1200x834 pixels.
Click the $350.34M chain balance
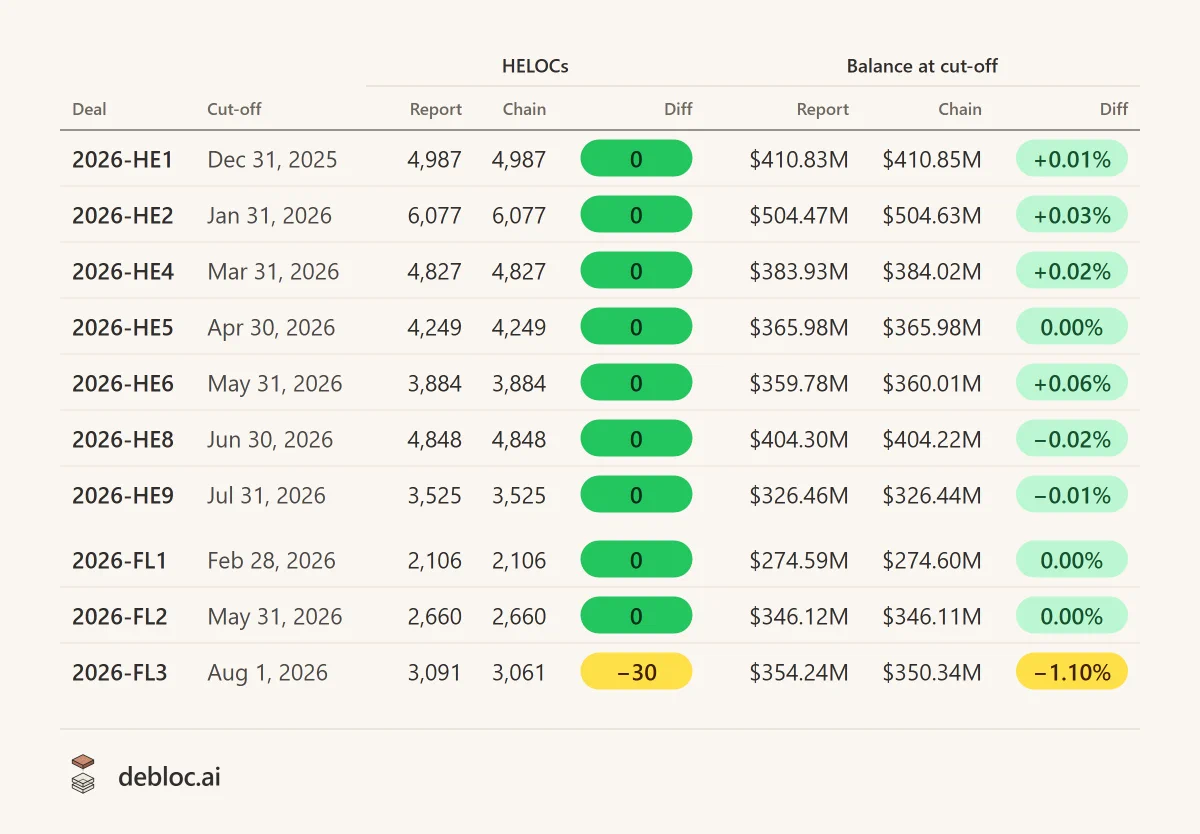(932, 672)
